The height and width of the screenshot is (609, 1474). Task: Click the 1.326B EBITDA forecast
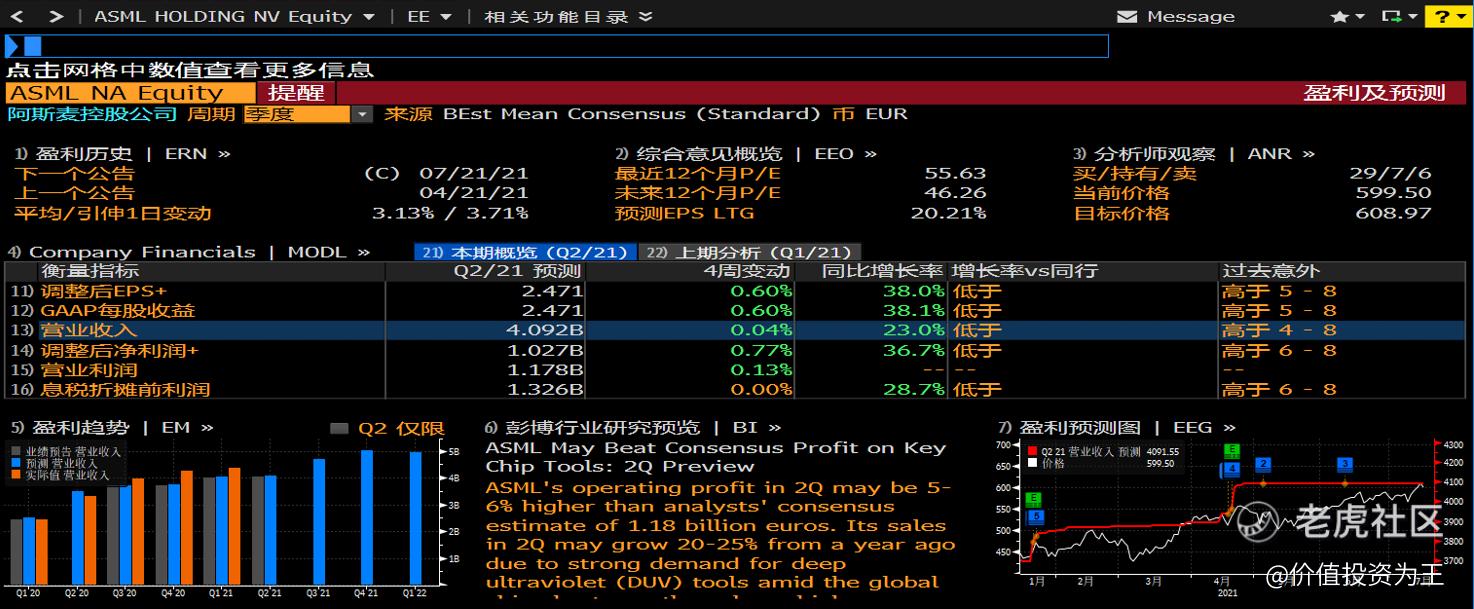click(545, 389)
